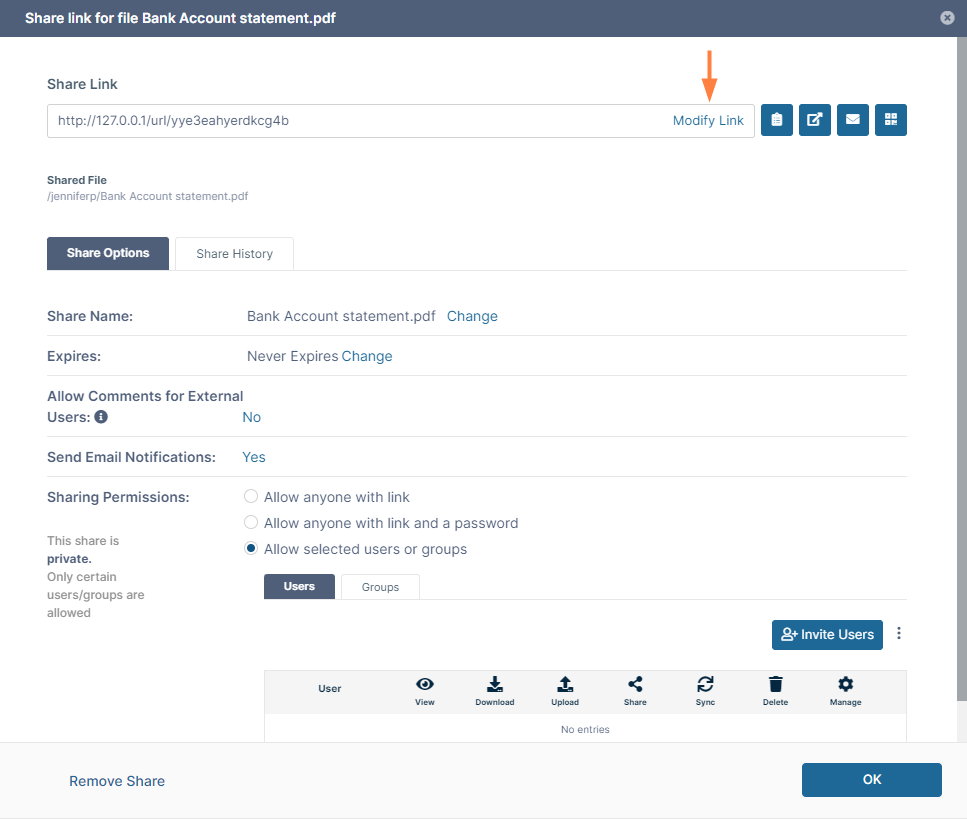Select Allow anyone with link and password
This screenshot has width=967, height=819.
[252, 523]
